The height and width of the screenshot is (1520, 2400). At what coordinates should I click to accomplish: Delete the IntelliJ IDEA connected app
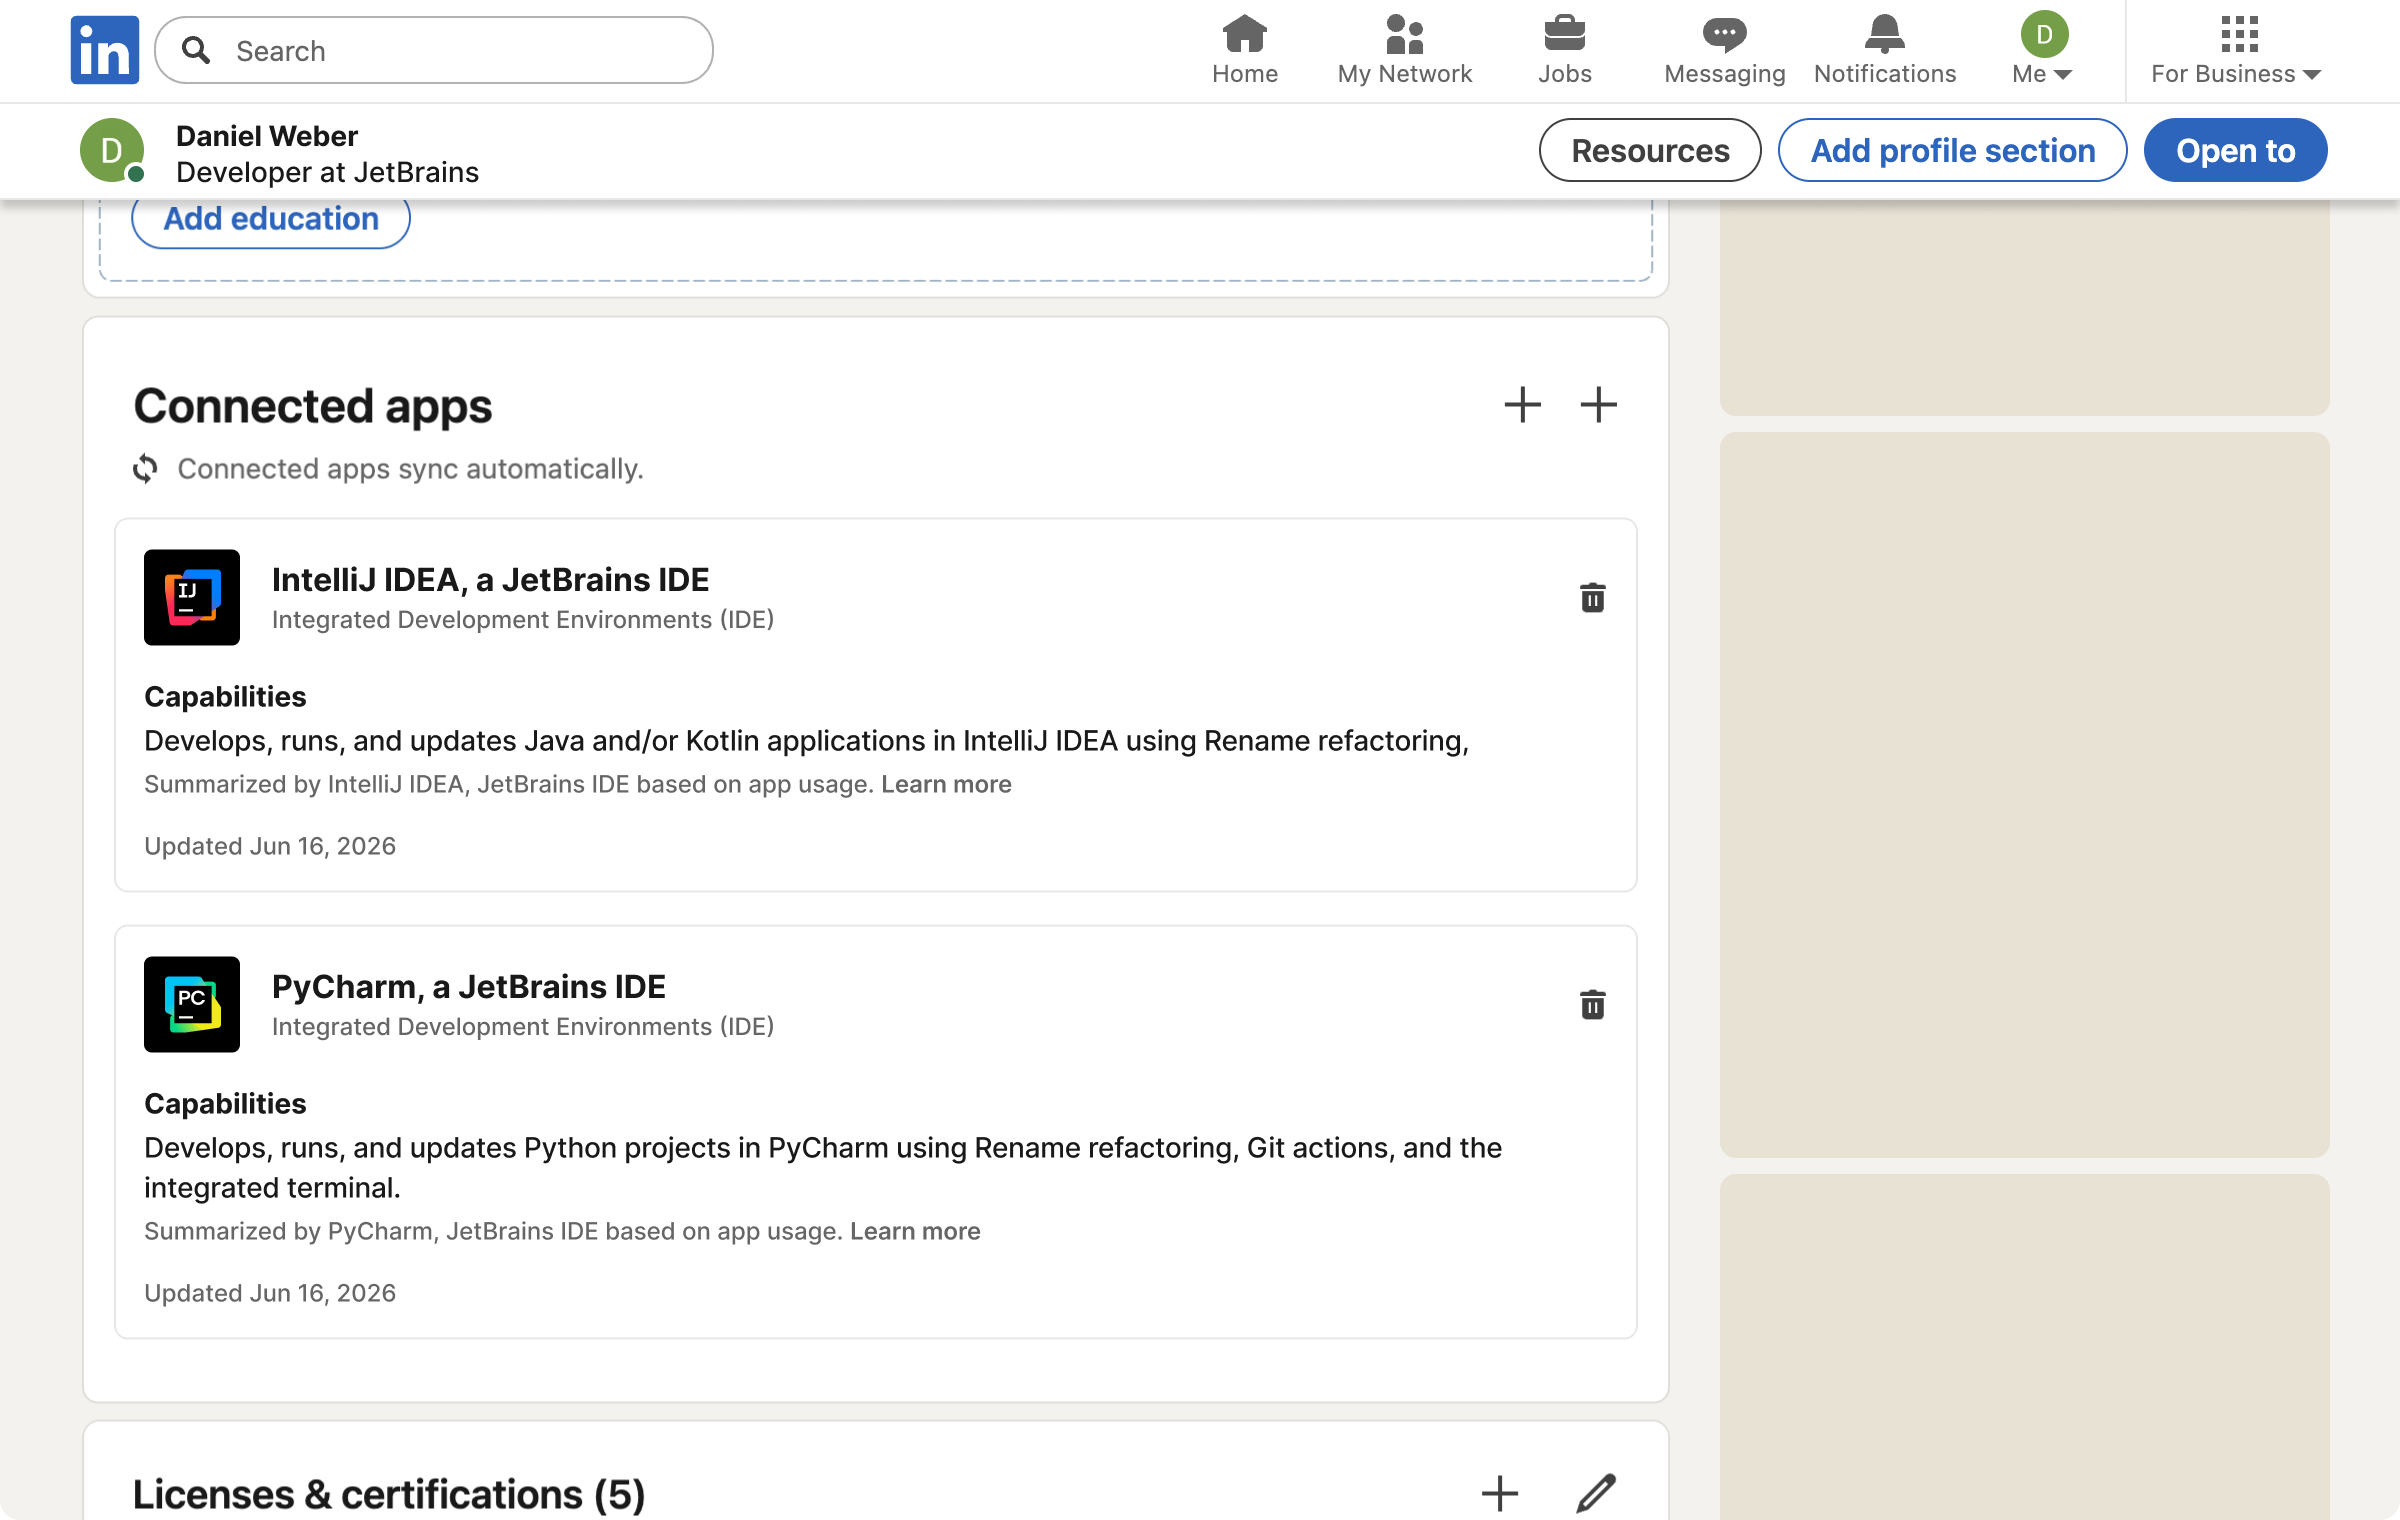pyautogui.click(x=1592, y=597)
